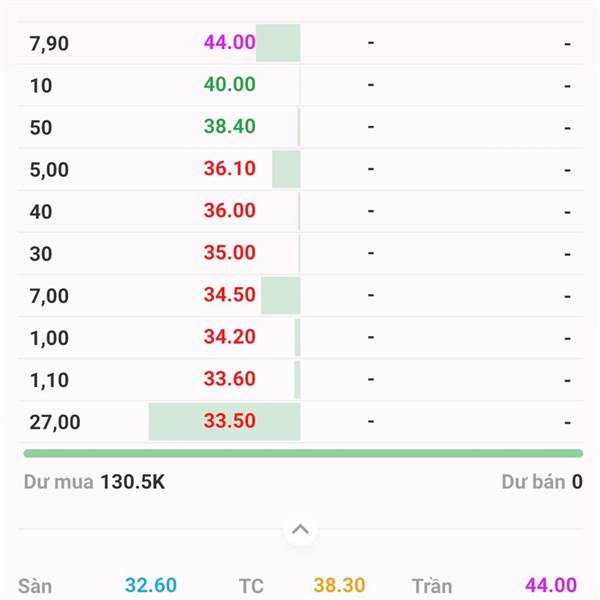This screenshot has width=600, height=600.
Task: Click the Dư bán 0 total
Action: 542,482
